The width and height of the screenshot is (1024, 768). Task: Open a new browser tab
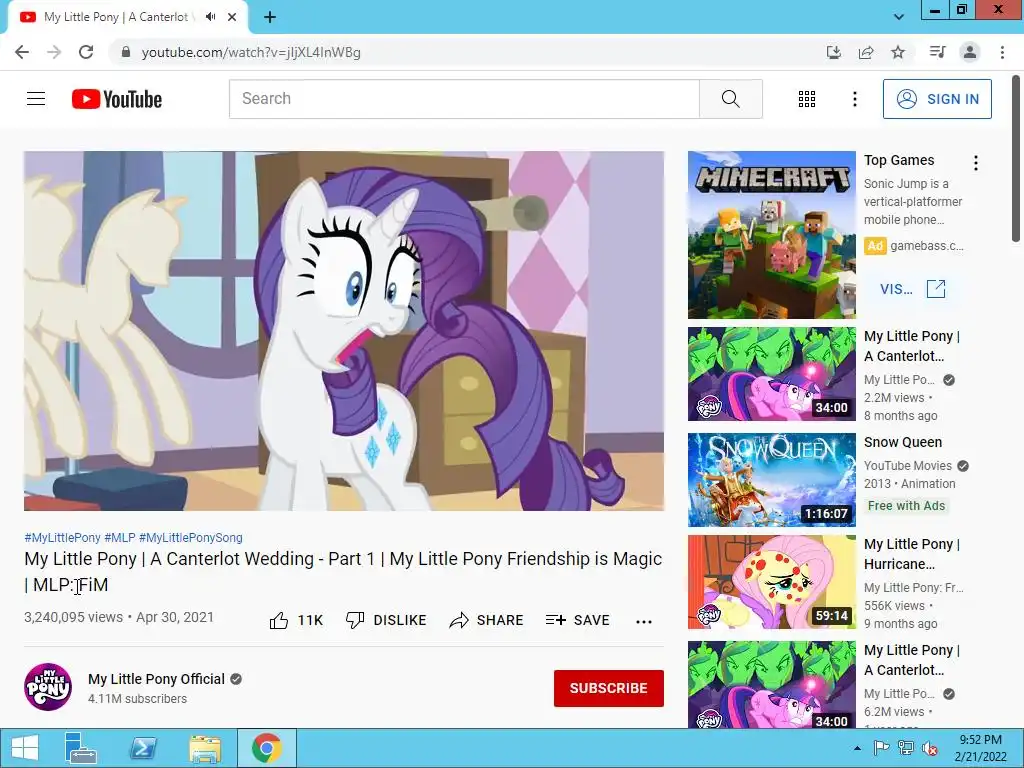(270, 17)
